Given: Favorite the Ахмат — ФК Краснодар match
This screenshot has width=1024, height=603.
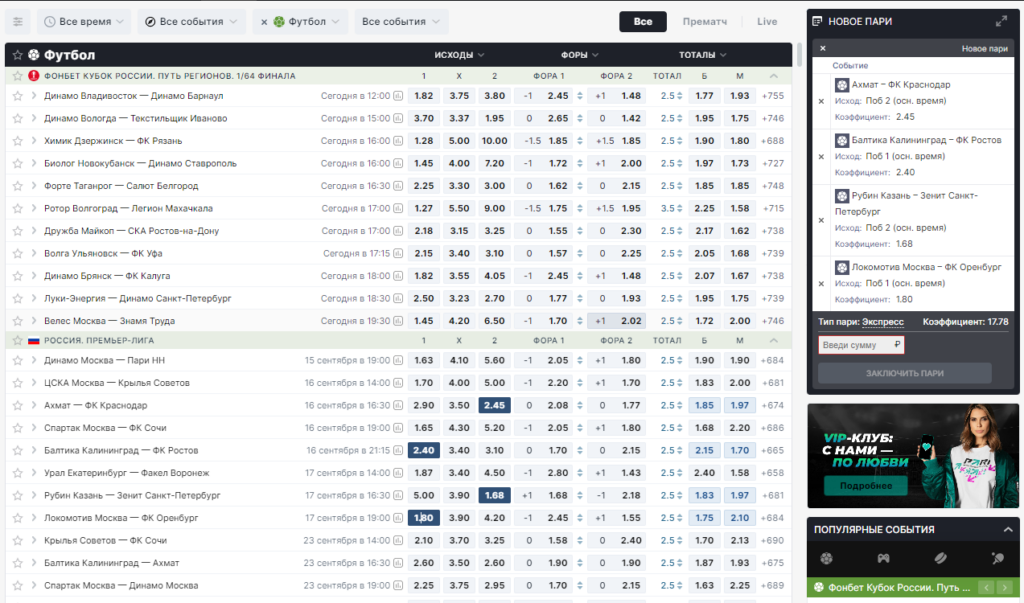Looking at the screenshot, I should tap(18, 406).
